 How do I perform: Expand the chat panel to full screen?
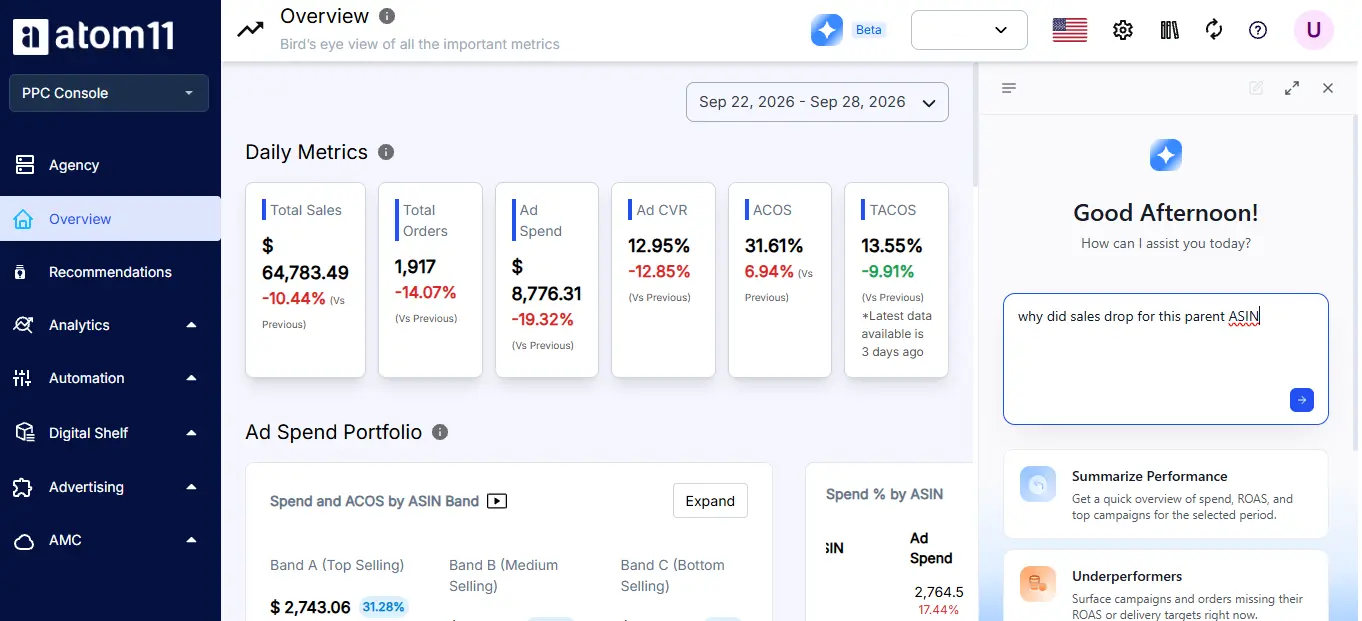1292,88
